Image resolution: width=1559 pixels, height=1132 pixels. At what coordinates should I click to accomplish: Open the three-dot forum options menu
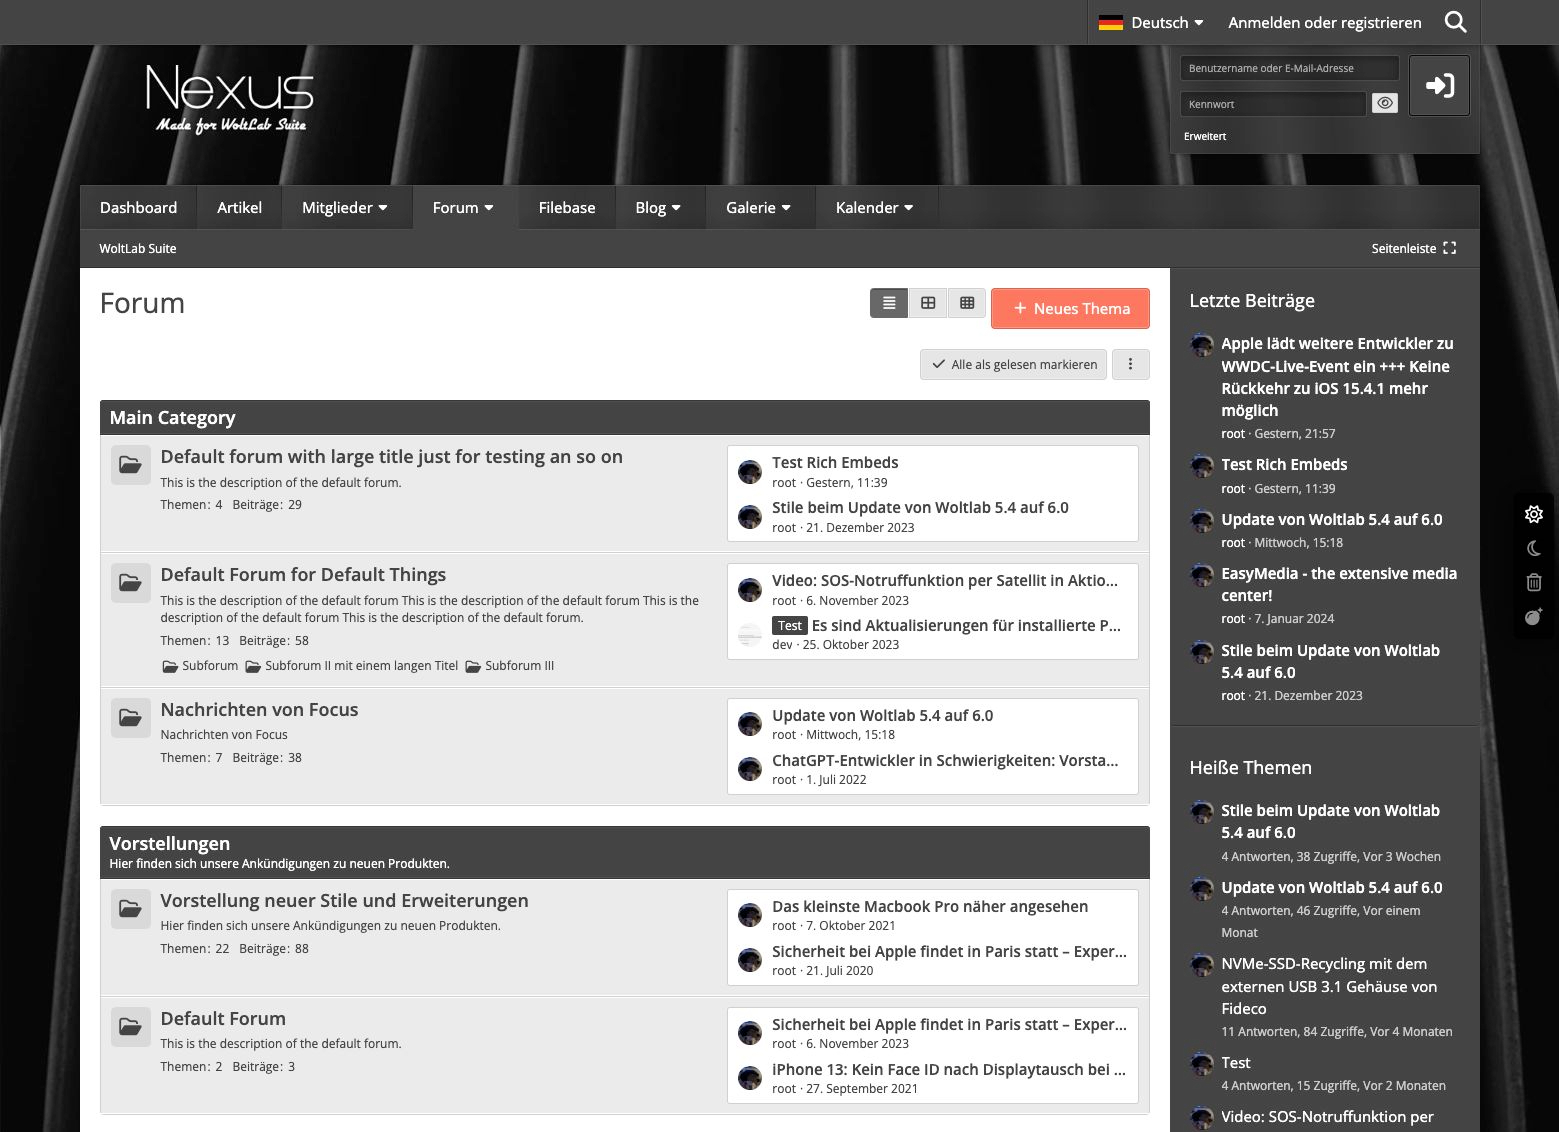1130,365
